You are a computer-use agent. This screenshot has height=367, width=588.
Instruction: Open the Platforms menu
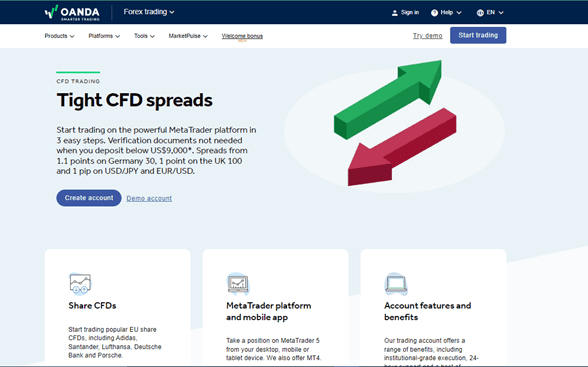104,36
